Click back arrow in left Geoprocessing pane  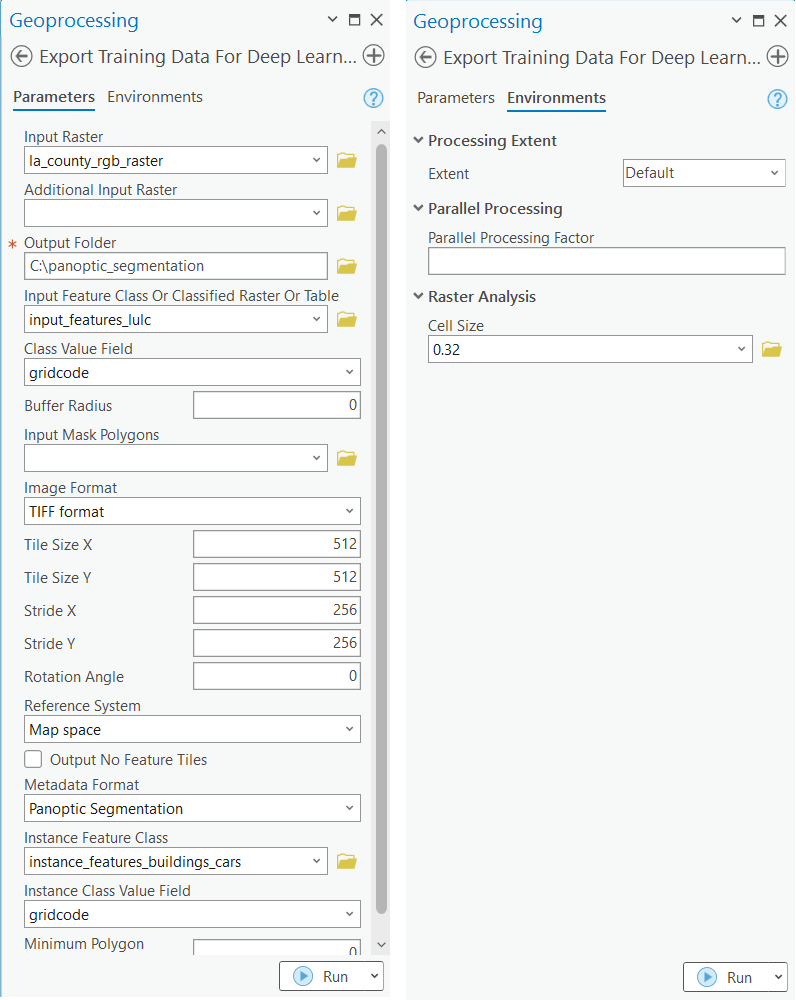(x=21, y=56)
